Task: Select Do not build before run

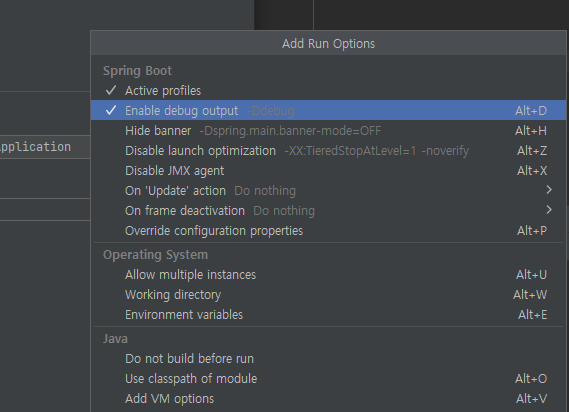Action: coord(328,358)
